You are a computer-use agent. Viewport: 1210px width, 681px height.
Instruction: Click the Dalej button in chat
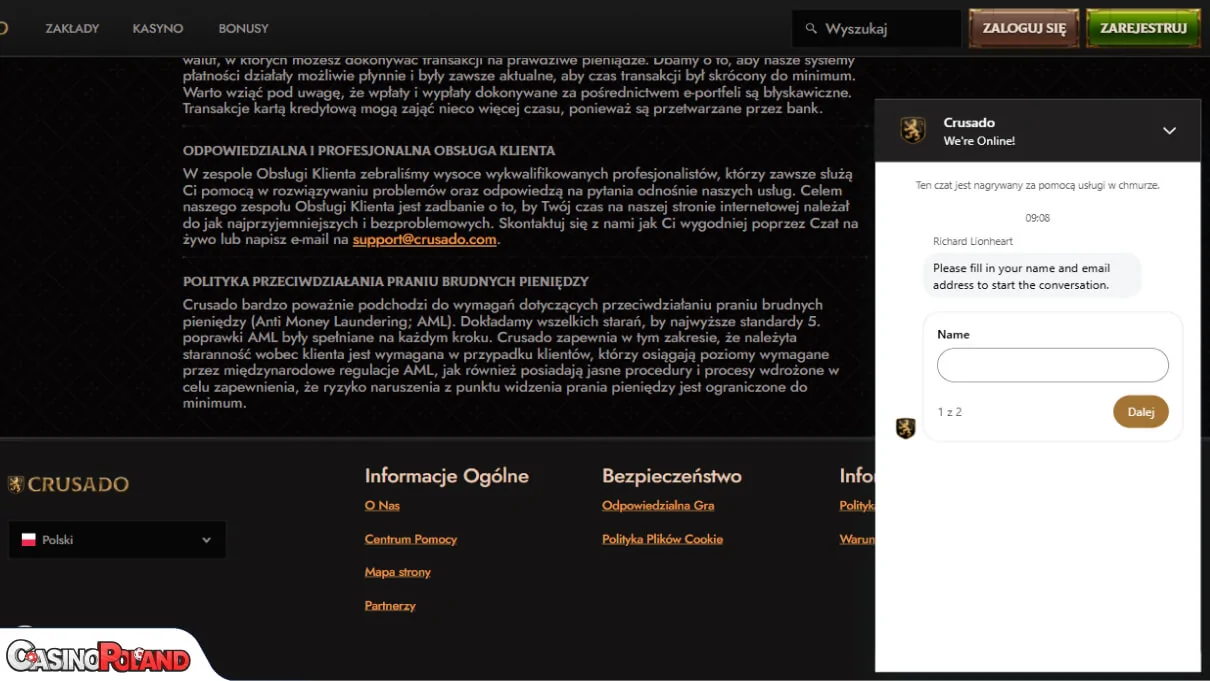(x=1141, y=412)
